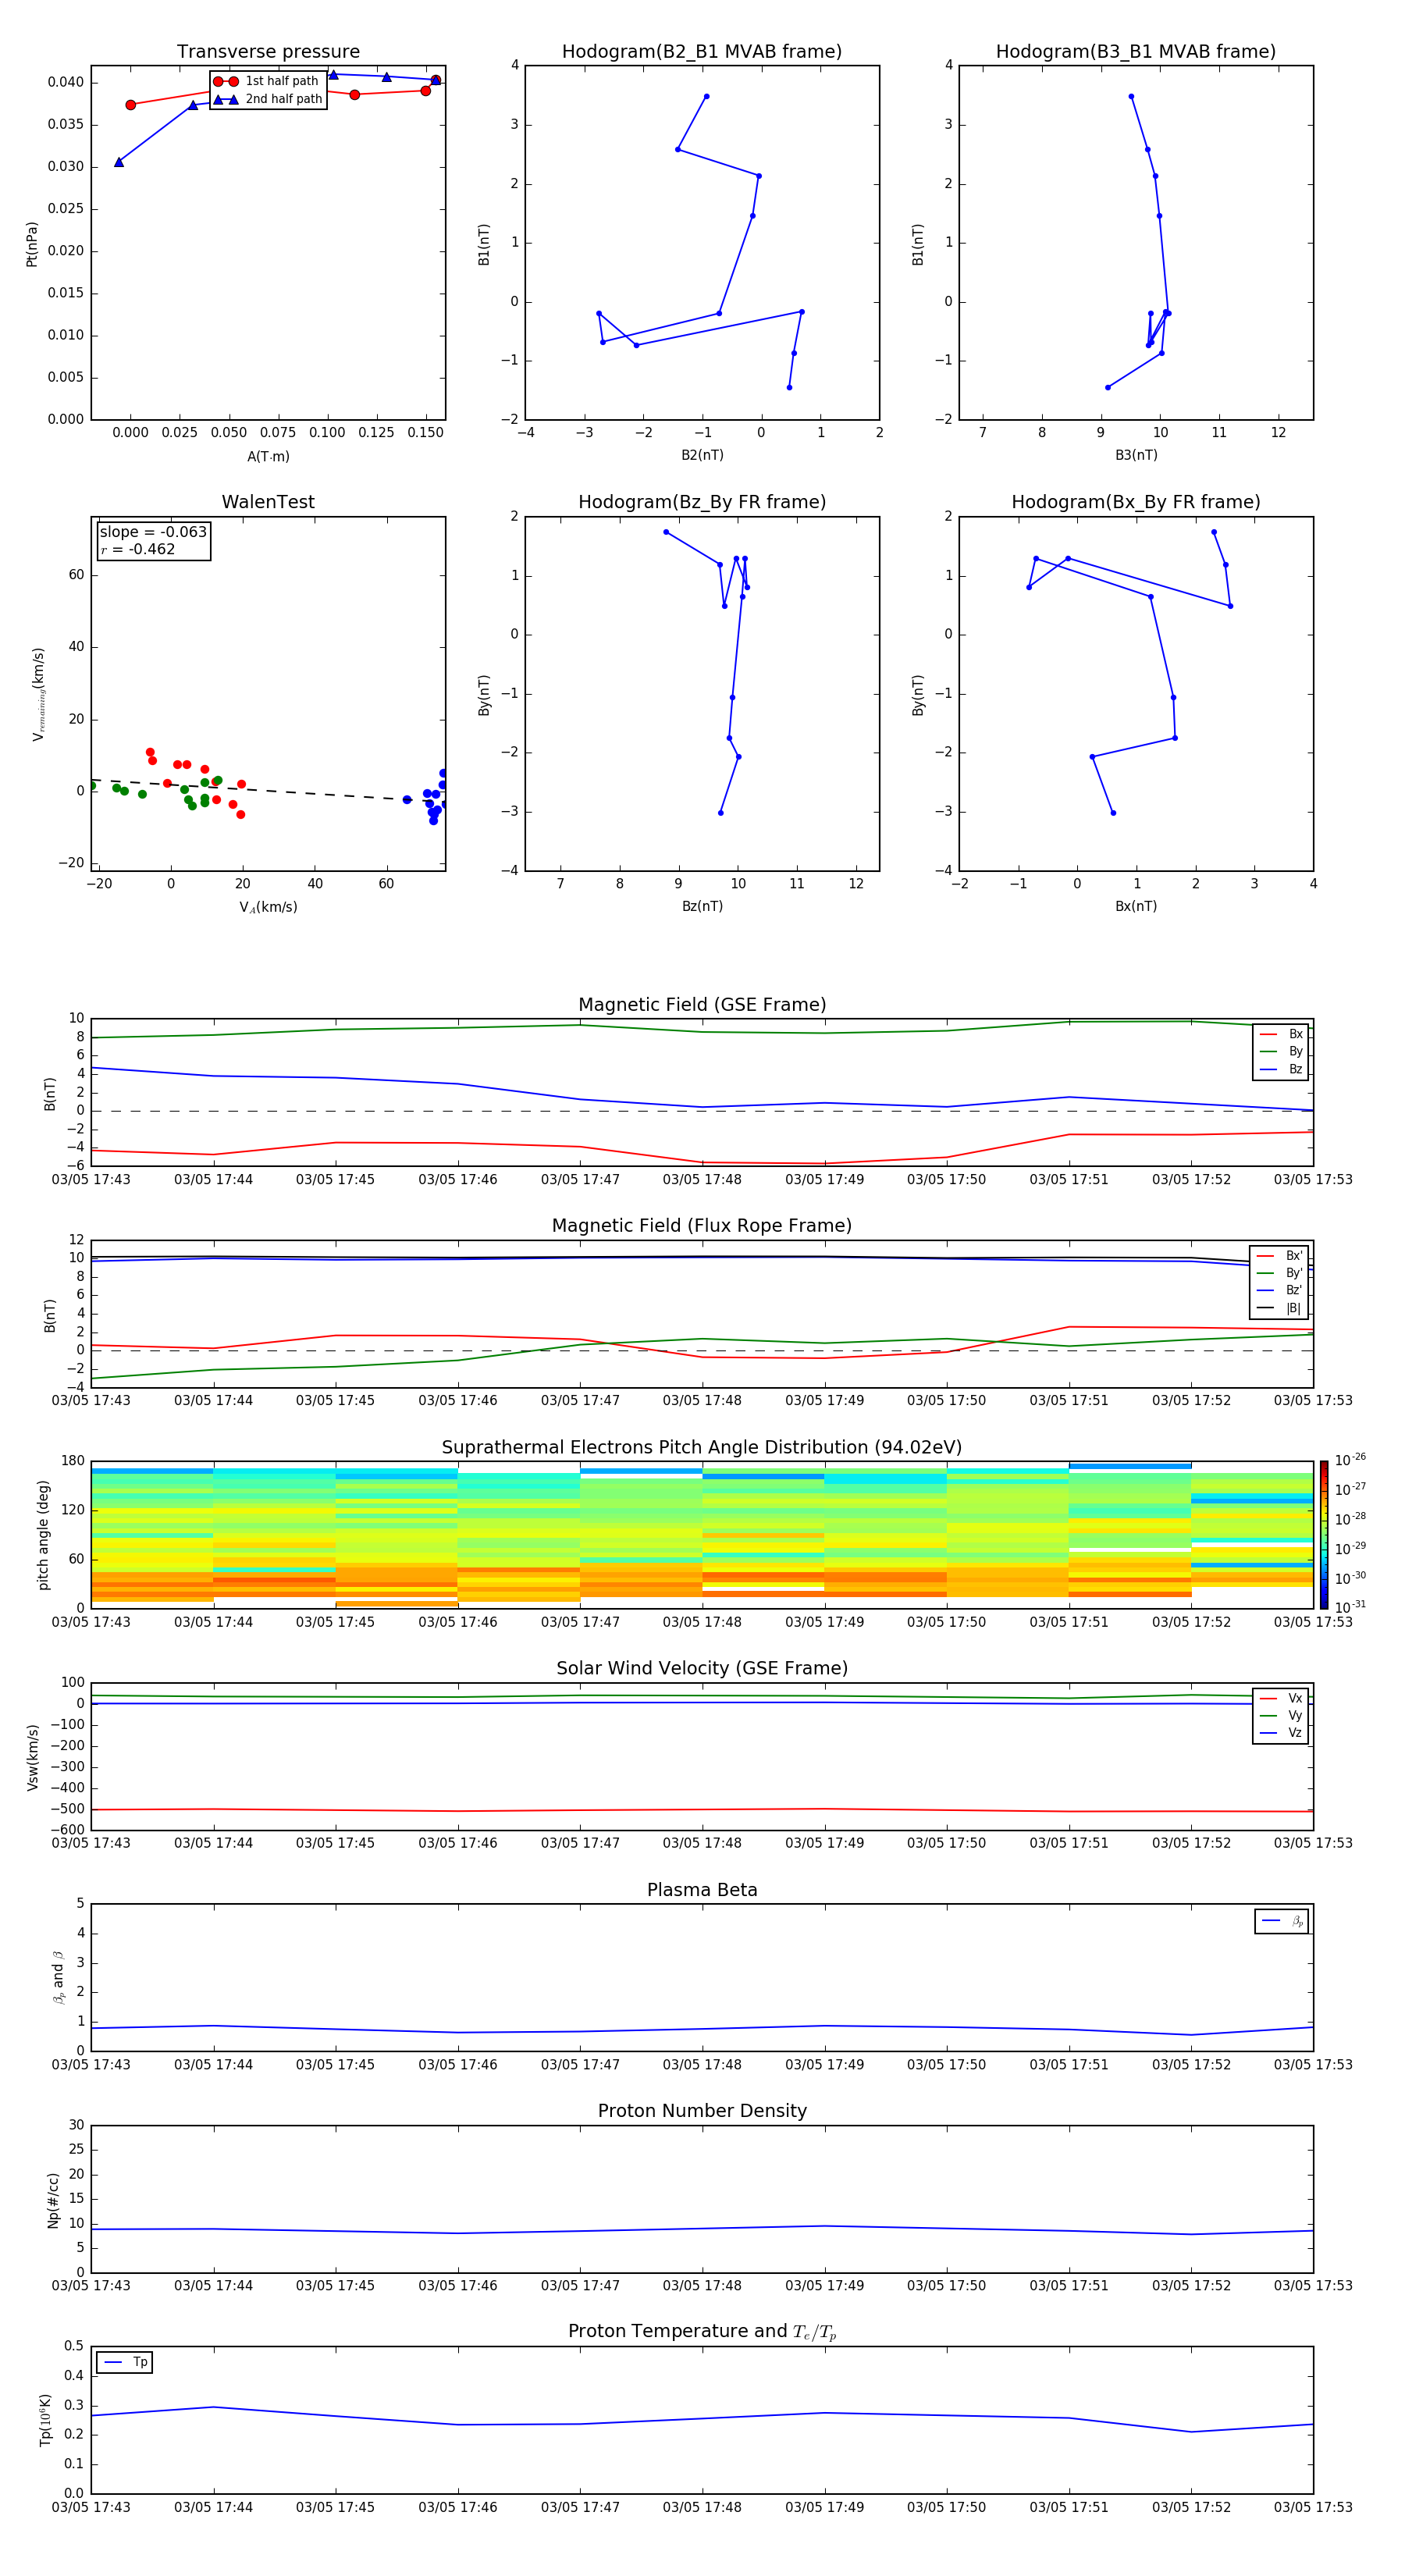
Task: Select the Vz legend entry in Solar Wind Velocity
Action: tap(1281, 1733)
